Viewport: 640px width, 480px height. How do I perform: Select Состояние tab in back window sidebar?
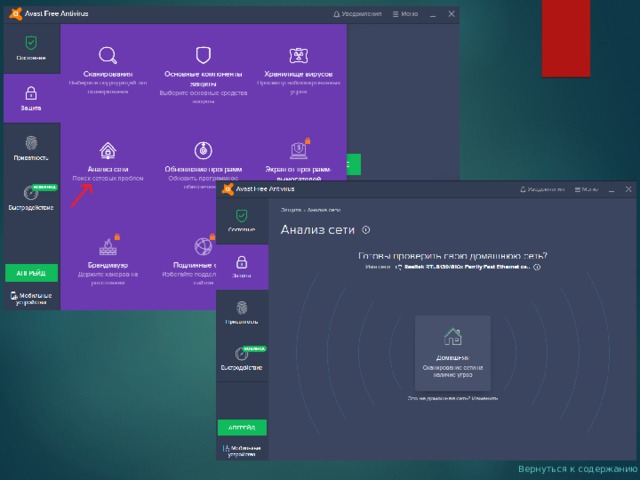[x=31, y=48]
